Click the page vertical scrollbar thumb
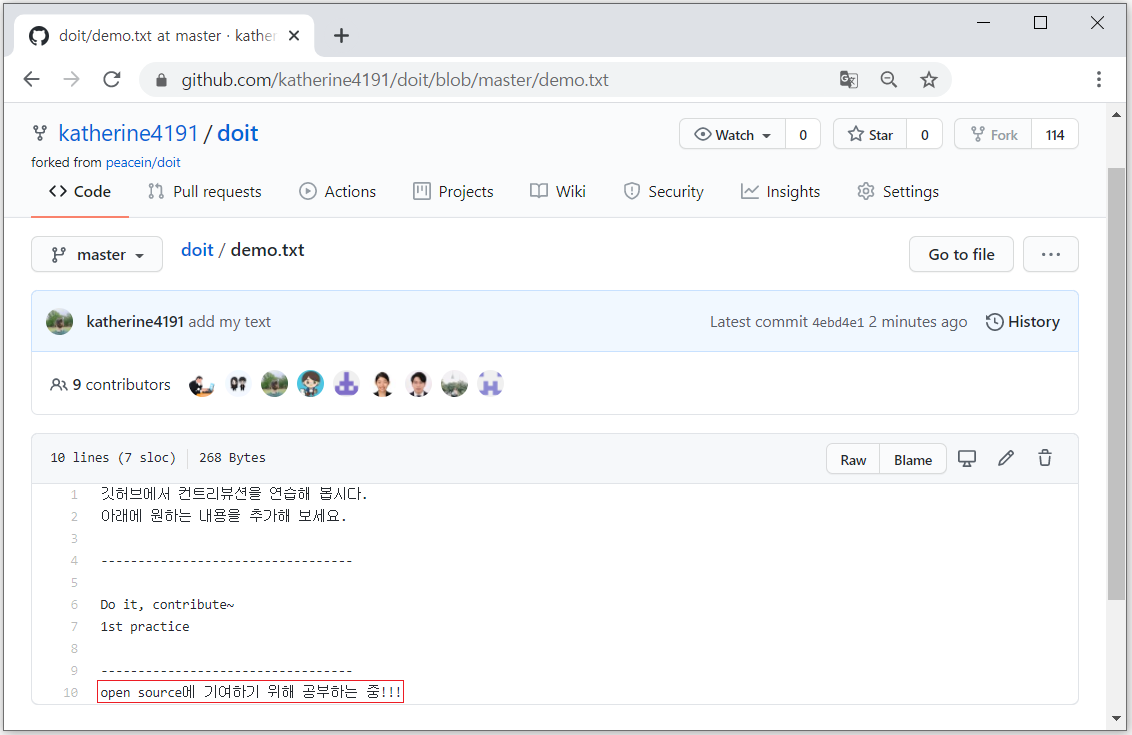 point(1116,383)
